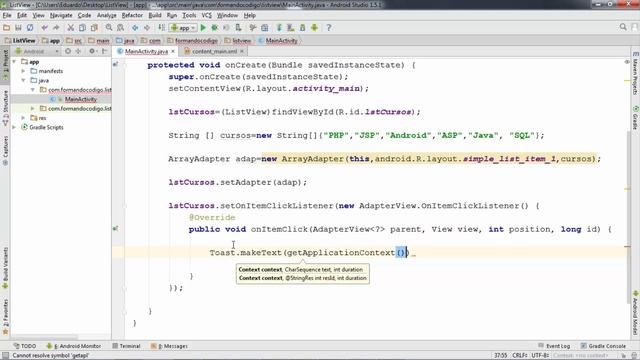Click the Open folder toolbar icon

coord(7,28)
